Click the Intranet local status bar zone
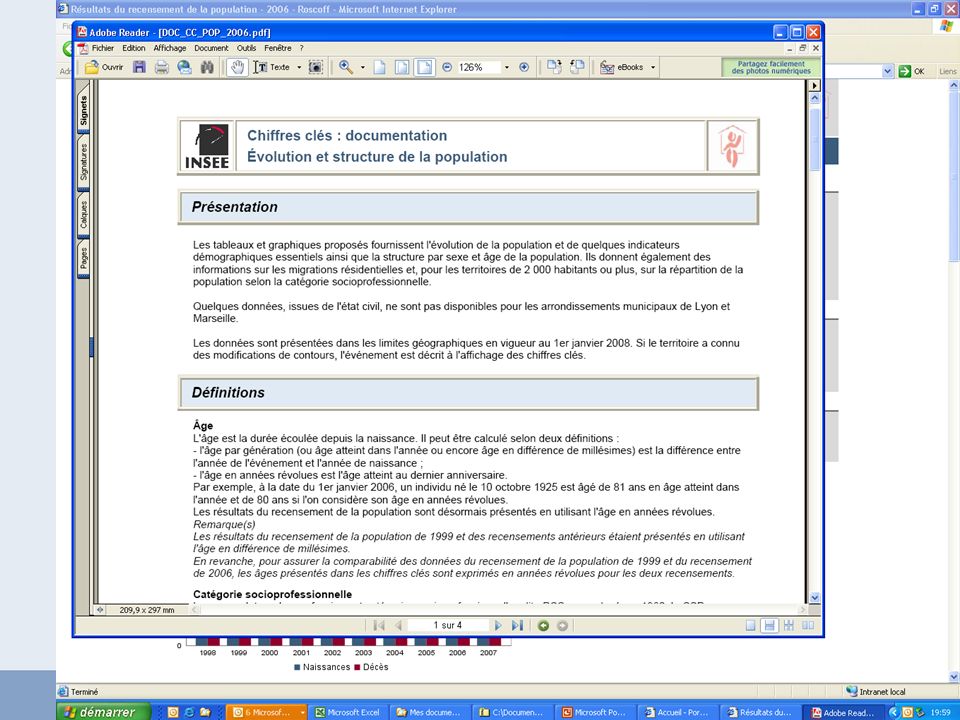This screenshot has height=720, width=960. pyautogui.click(x=876, y=691)
